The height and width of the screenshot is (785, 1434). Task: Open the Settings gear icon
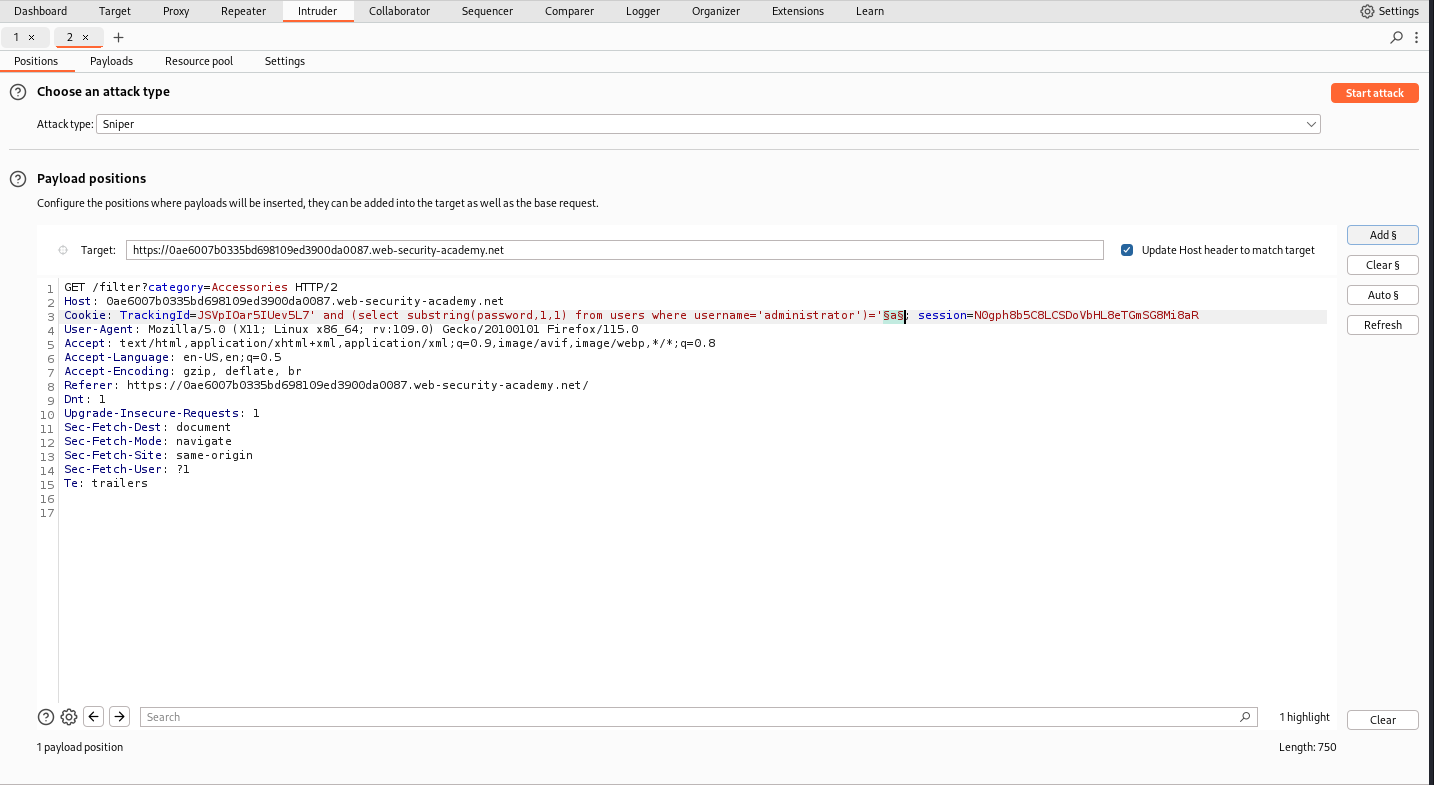pyautogui.click(x=1367, y=11)
